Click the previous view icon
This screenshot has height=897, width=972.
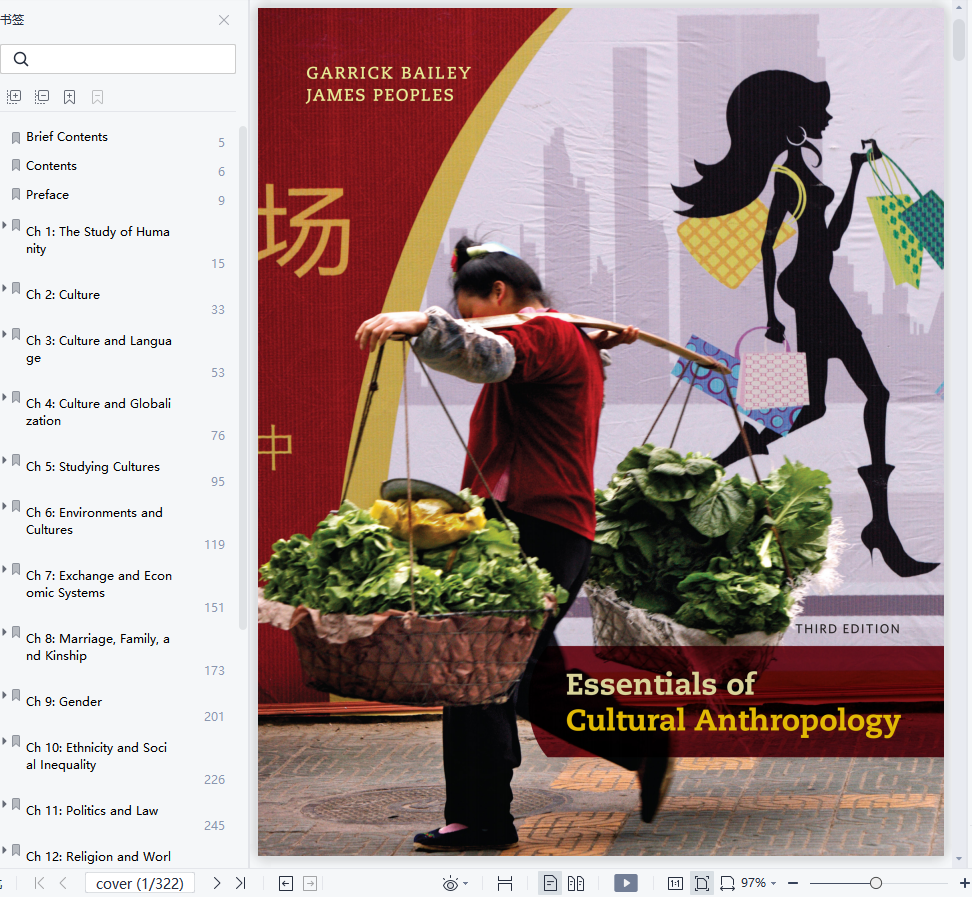point(286,883)
